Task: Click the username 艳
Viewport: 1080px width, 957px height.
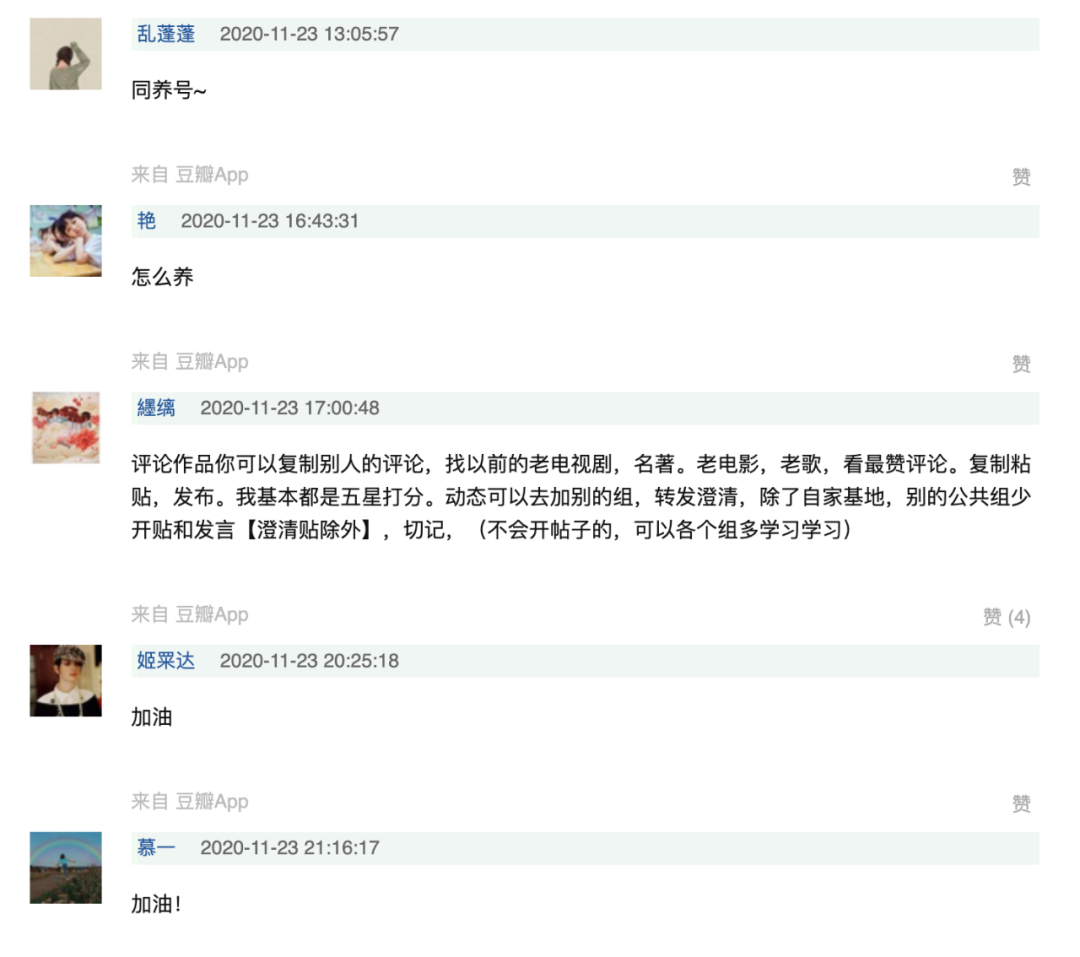Action: [146, 220]
